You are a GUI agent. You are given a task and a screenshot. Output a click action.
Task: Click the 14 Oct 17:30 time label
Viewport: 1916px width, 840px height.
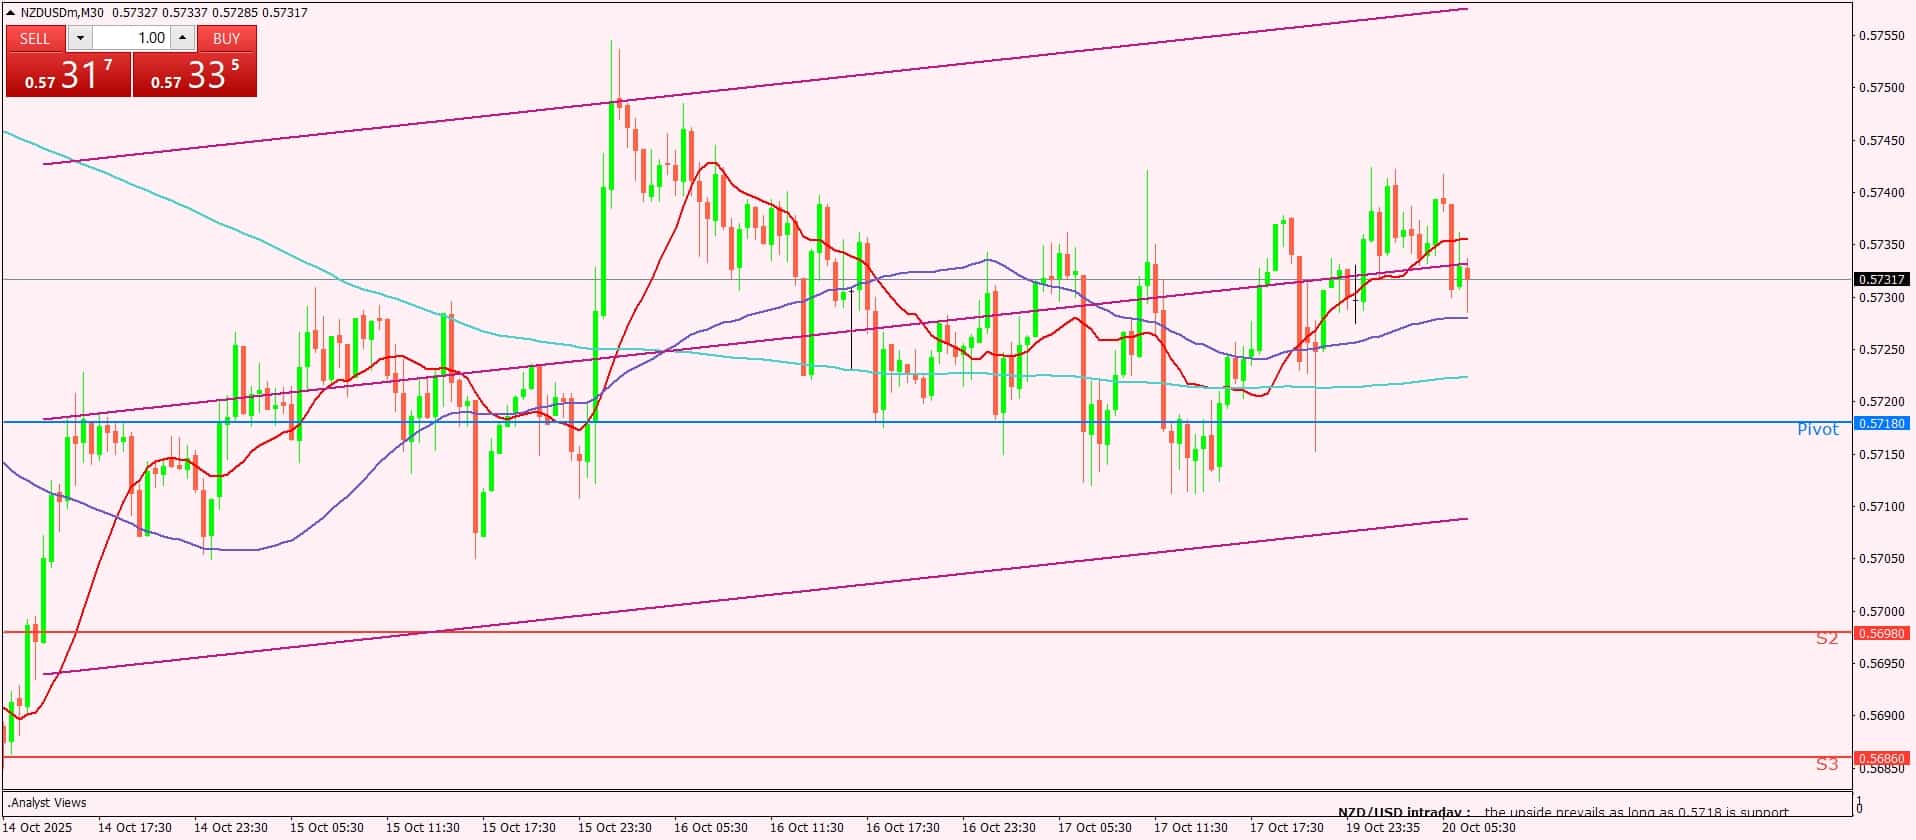(x=135, y=828)
